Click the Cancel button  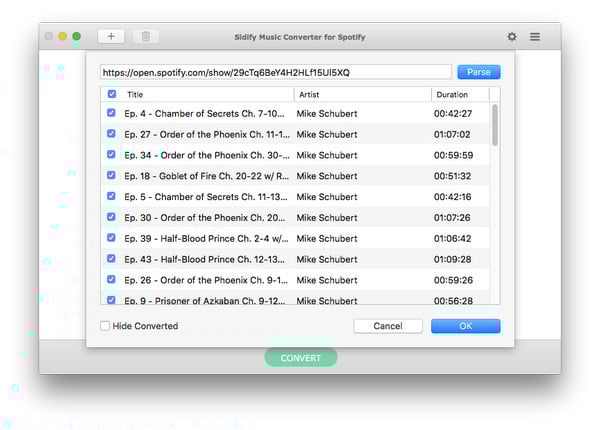[388, 326]
